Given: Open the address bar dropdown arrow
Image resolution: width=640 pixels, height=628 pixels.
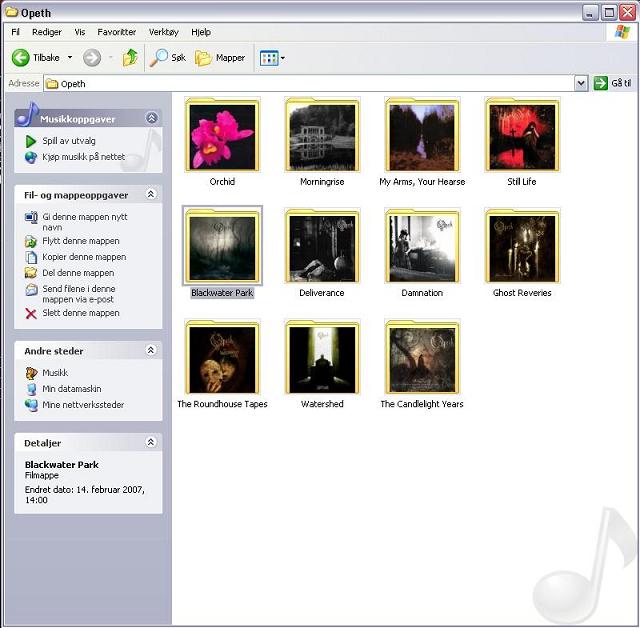Looking at the screenshot, I should click(581, 84).
